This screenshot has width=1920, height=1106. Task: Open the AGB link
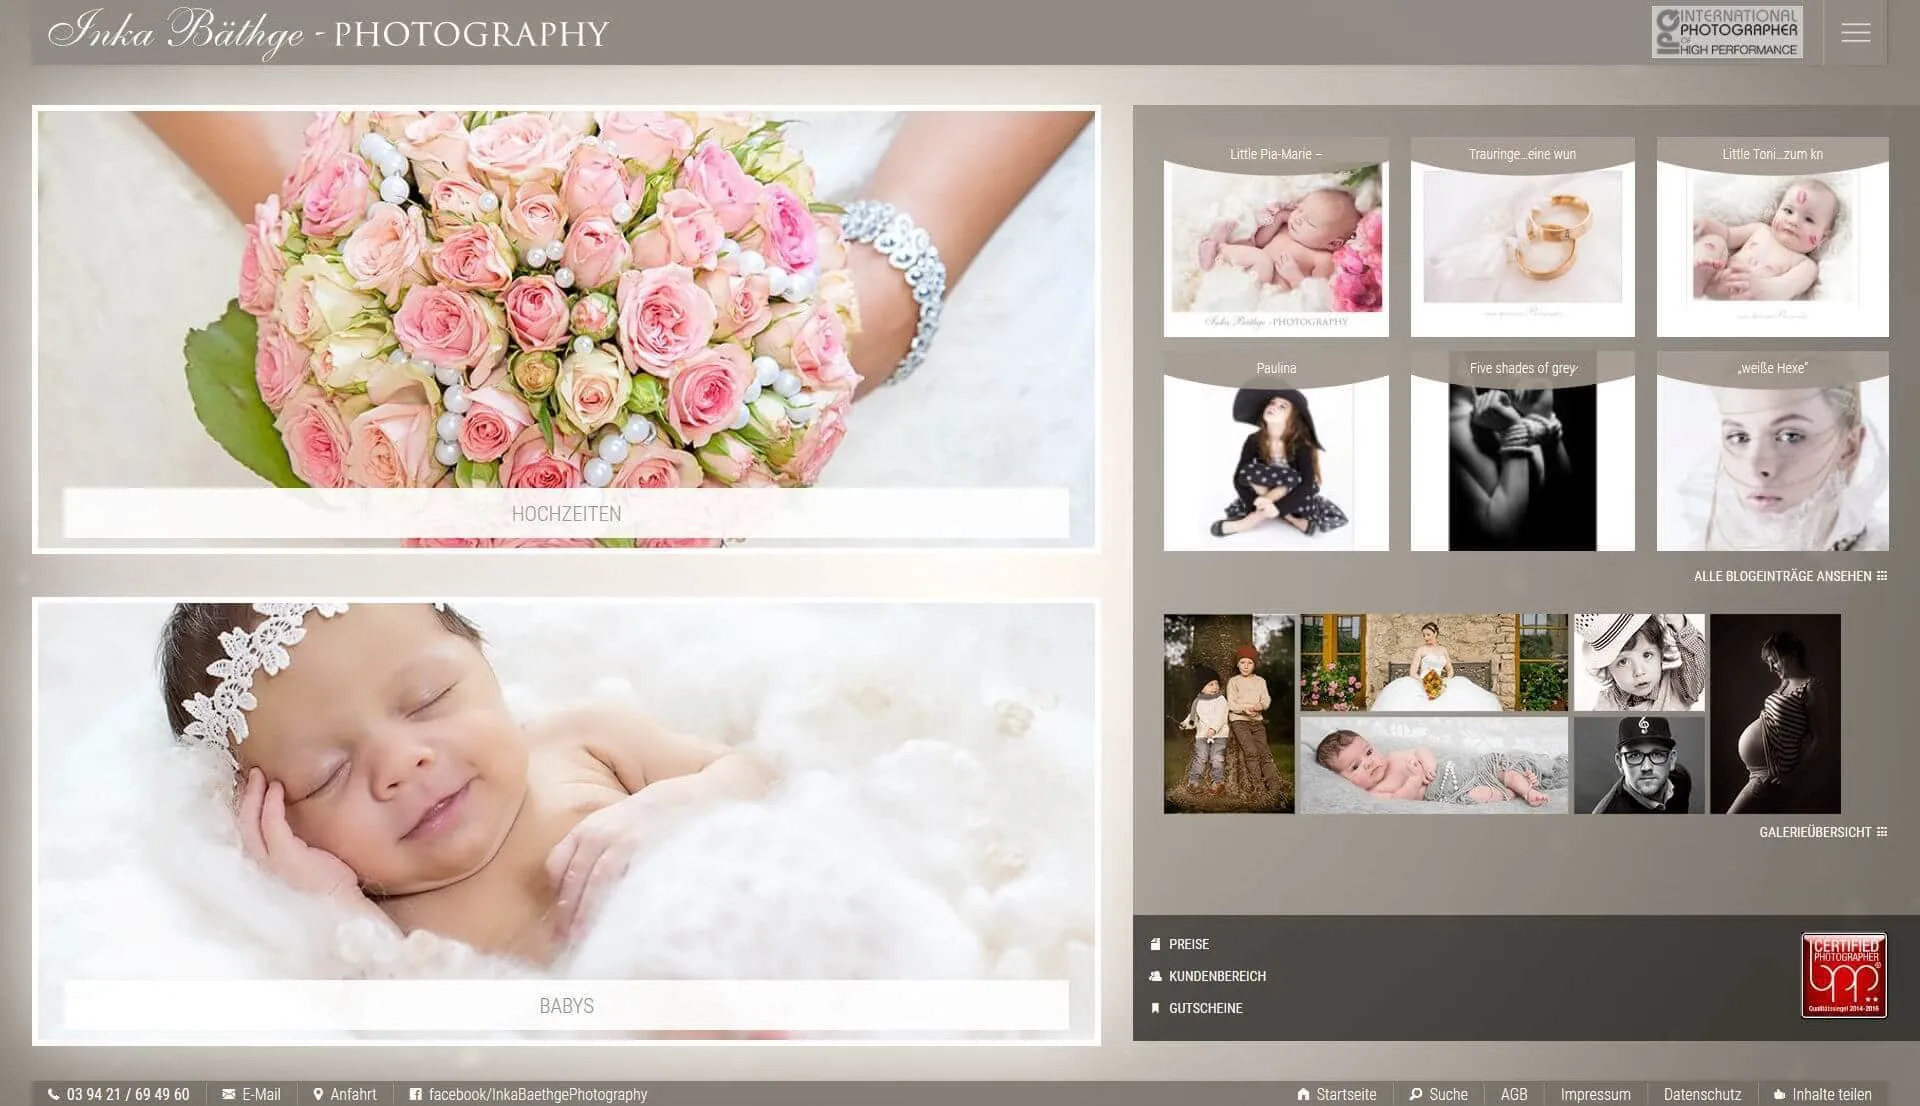1515,1094
